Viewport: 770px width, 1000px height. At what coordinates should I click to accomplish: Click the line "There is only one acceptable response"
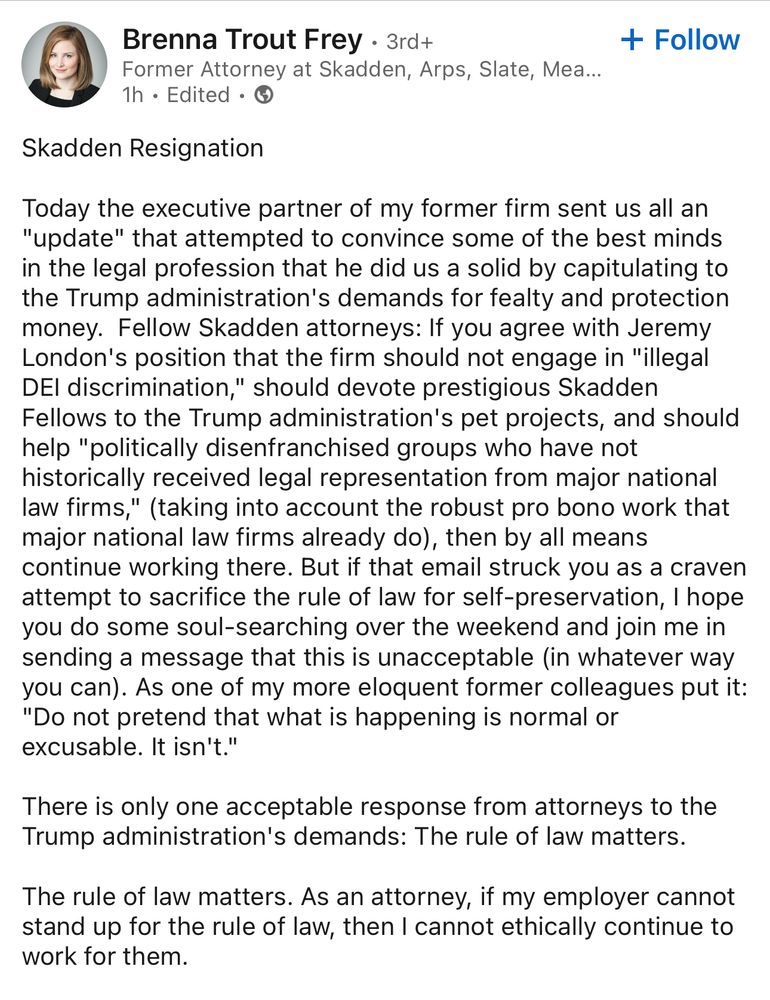[x=369, y=806]
